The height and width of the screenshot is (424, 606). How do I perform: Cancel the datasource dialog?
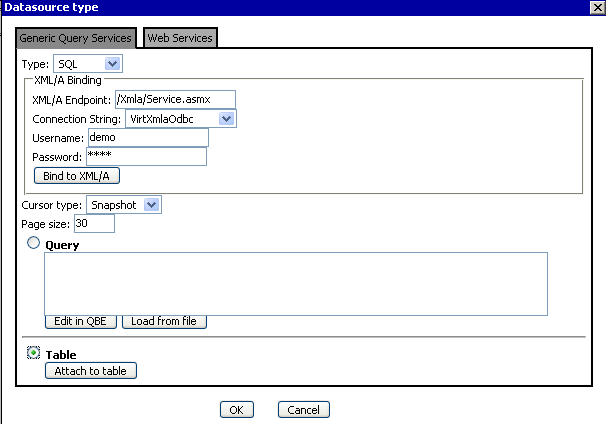point(303,409)
